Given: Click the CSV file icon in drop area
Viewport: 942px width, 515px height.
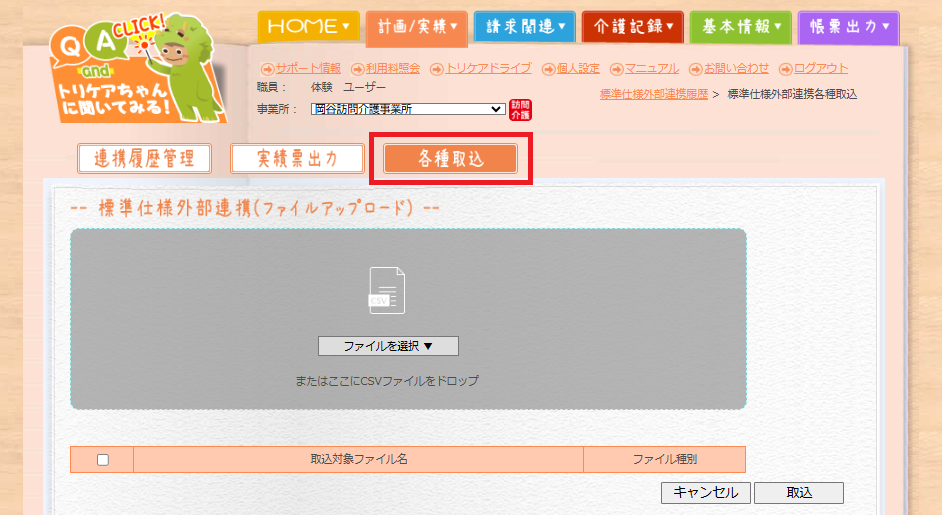Looking at the screenshot, I should tap(387, 291).
